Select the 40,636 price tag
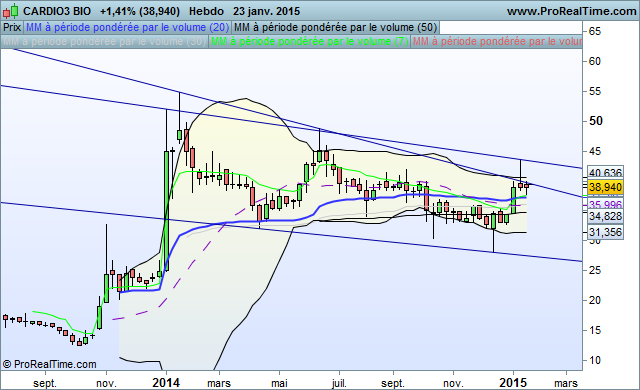This screenshot has height=390, width=640. (x=605, y=173)
